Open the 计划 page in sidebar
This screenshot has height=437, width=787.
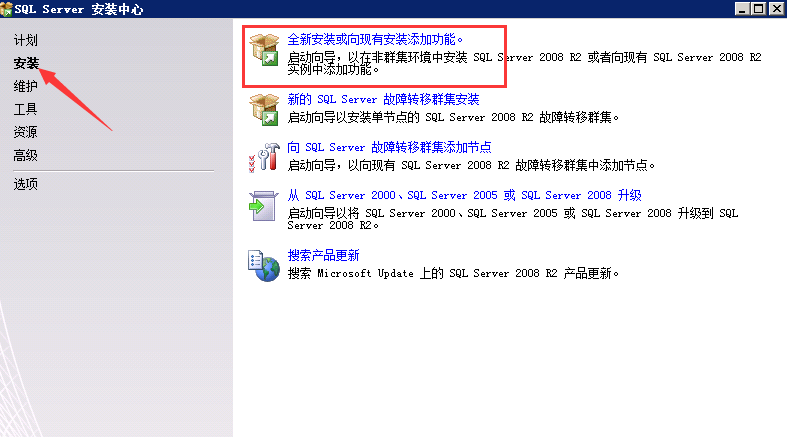click(x=26, y=40)
